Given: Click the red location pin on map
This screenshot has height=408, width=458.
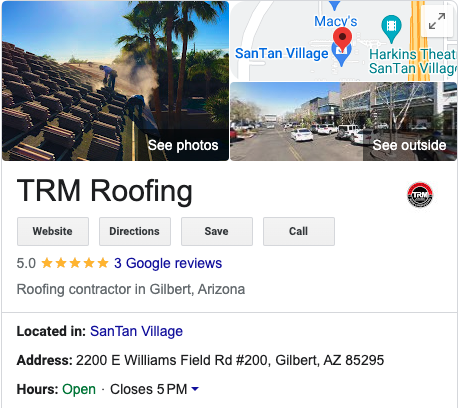Looking at the screenshot, I should pos(342,39).
